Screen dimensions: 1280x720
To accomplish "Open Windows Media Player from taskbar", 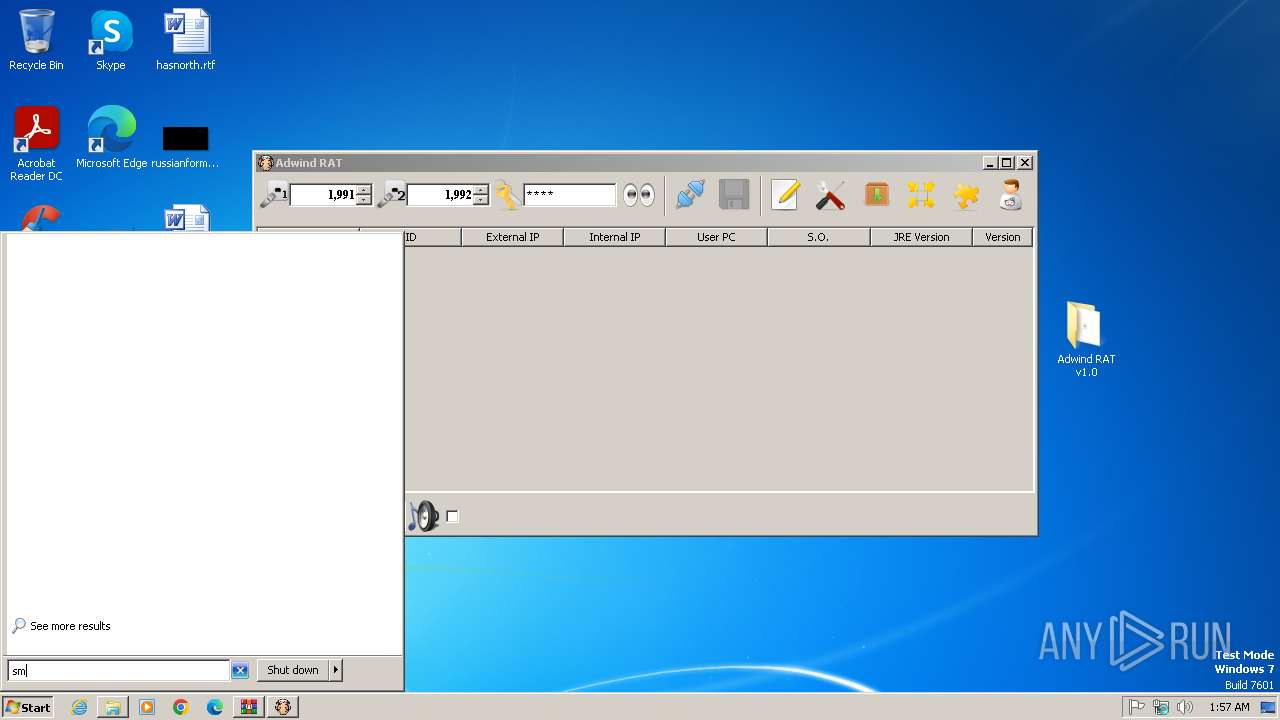I will pyautogui.click(x=147, y=707).
